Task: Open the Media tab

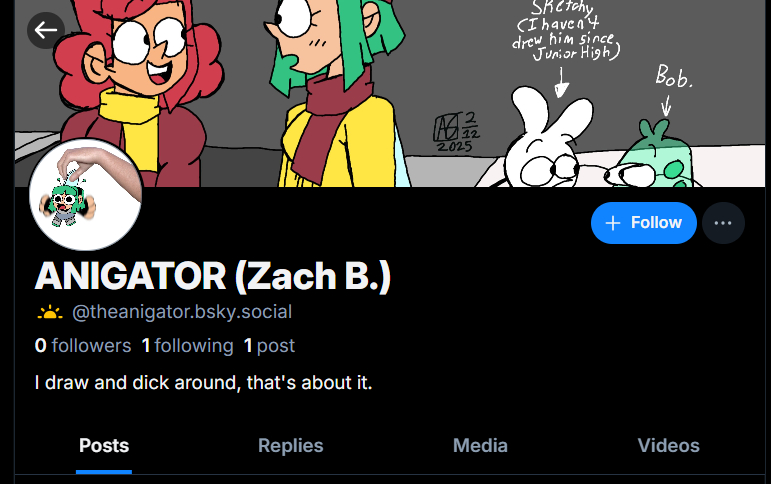Action: point(480,446)
